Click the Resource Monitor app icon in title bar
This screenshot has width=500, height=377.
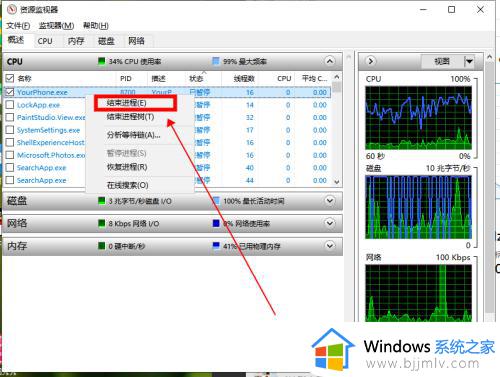coord(12,9)
